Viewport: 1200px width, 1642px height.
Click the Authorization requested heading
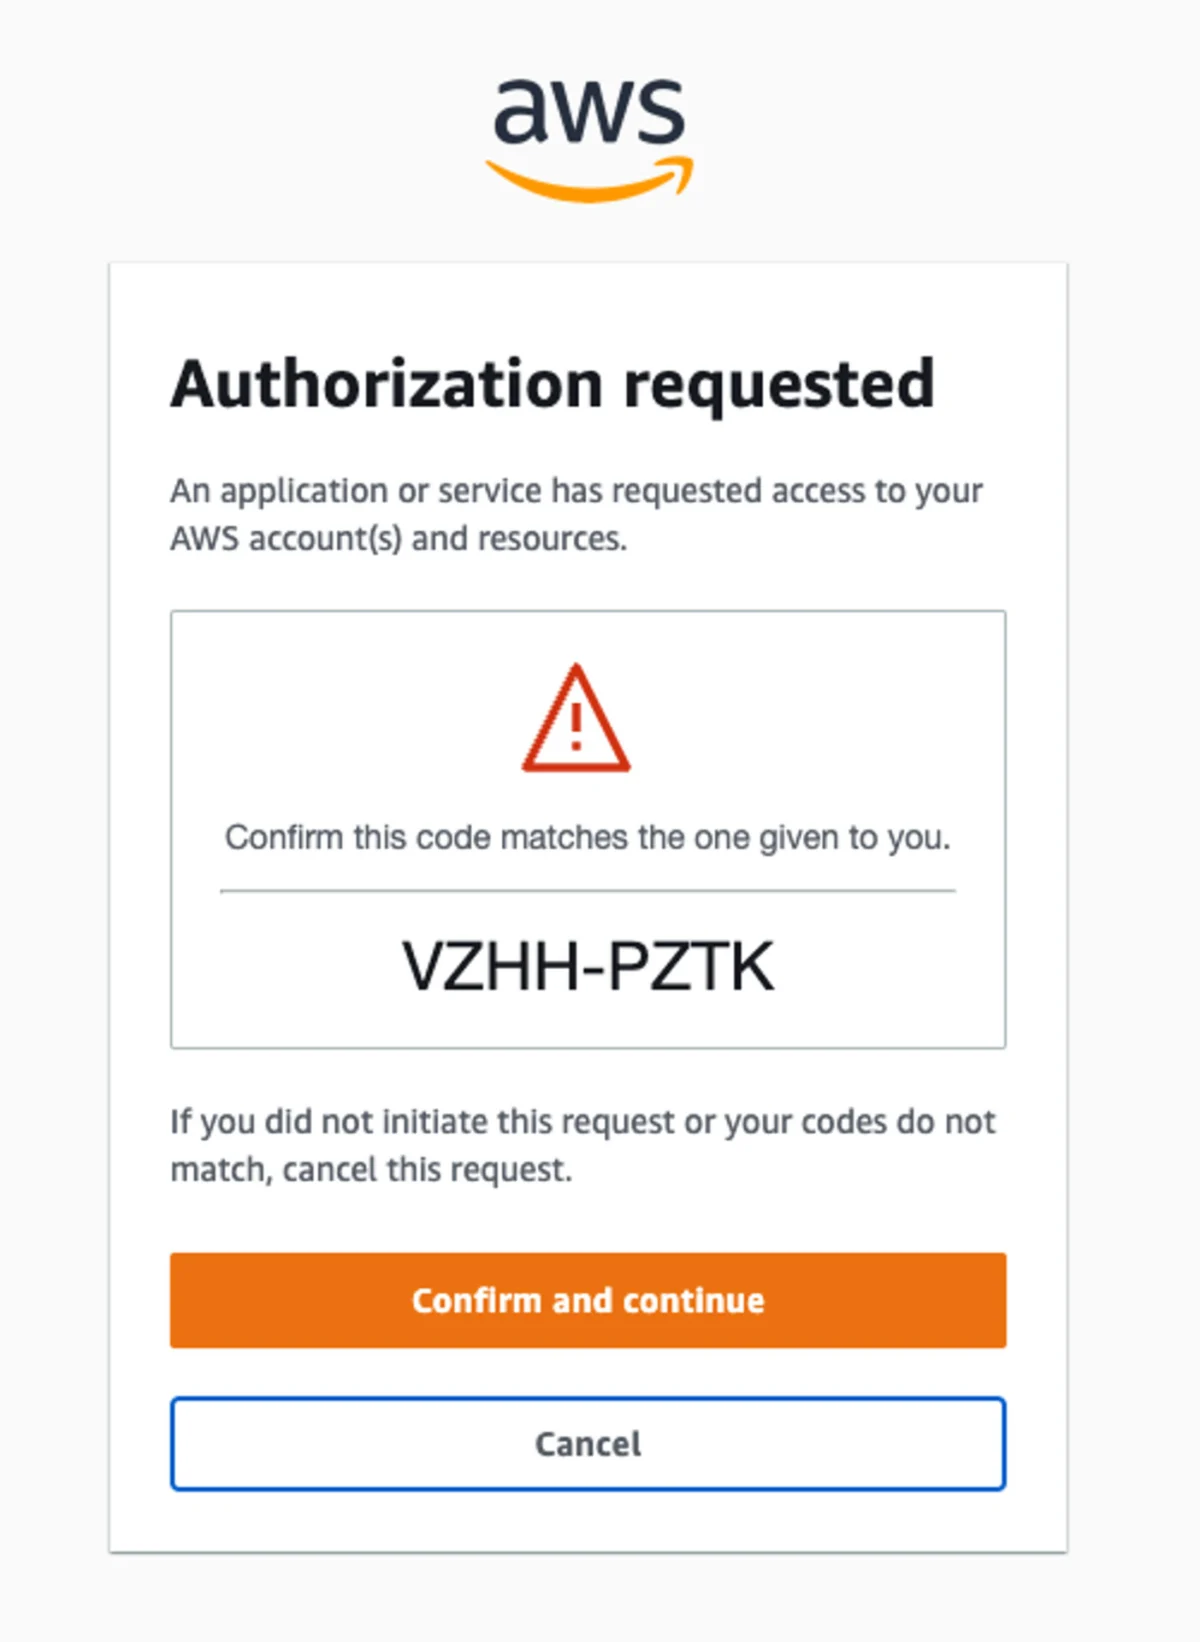point(552,383)
